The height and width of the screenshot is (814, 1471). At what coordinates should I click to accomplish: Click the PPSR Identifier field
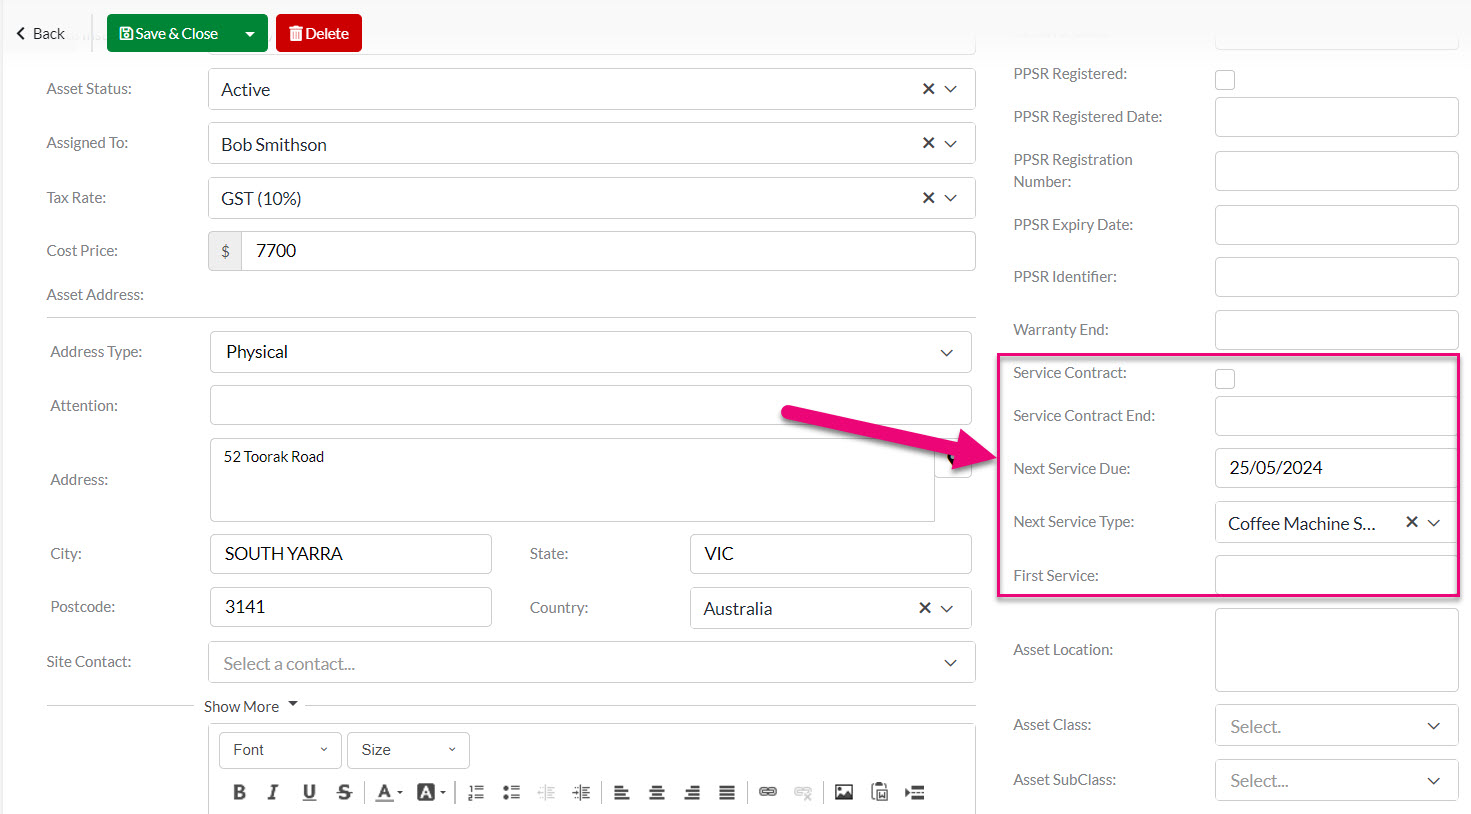tap(1337, 277)
